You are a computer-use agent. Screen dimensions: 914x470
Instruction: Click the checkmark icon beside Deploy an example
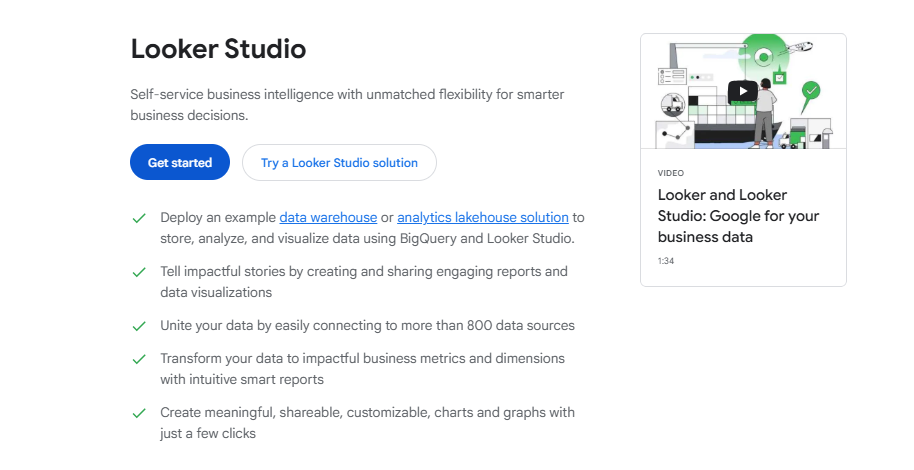coord(138,217)
